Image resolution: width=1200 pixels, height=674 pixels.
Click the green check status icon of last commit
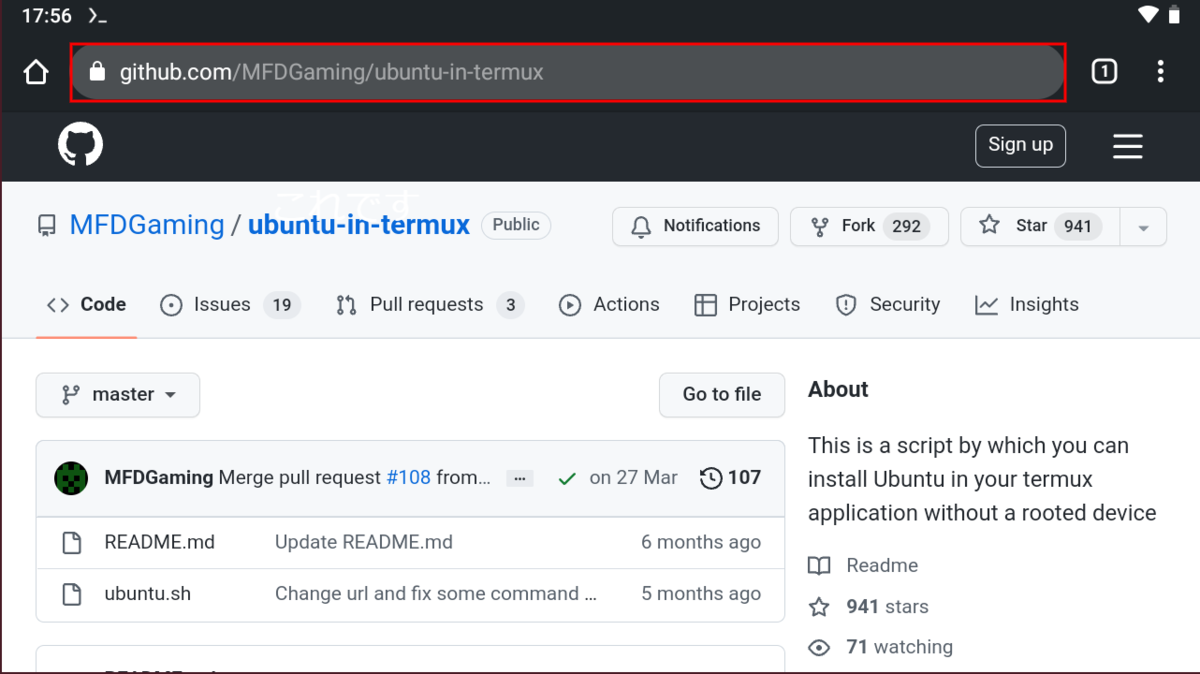(x=567, y=478)
